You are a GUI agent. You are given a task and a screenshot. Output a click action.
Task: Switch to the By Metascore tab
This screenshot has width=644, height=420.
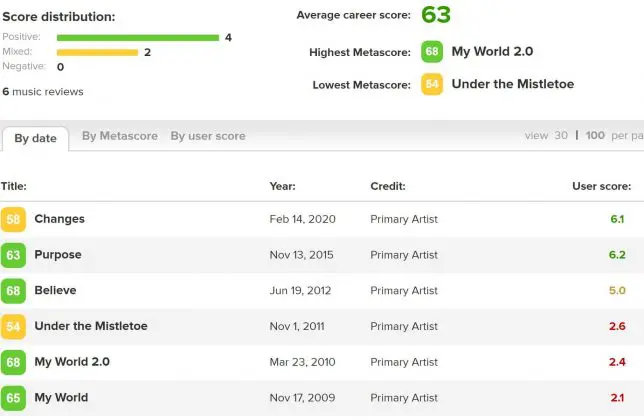pos(120,136)
